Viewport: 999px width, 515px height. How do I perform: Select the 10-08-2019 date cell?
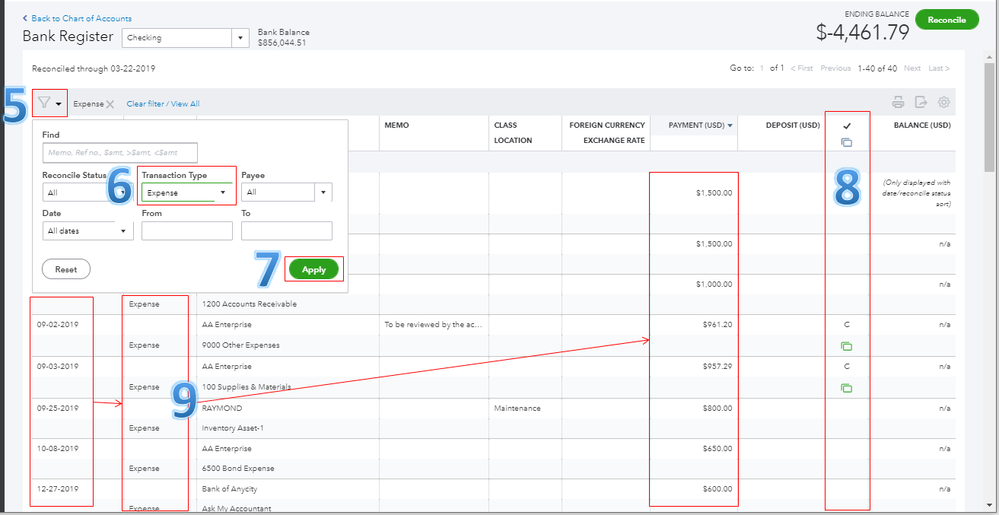point(58,449)
